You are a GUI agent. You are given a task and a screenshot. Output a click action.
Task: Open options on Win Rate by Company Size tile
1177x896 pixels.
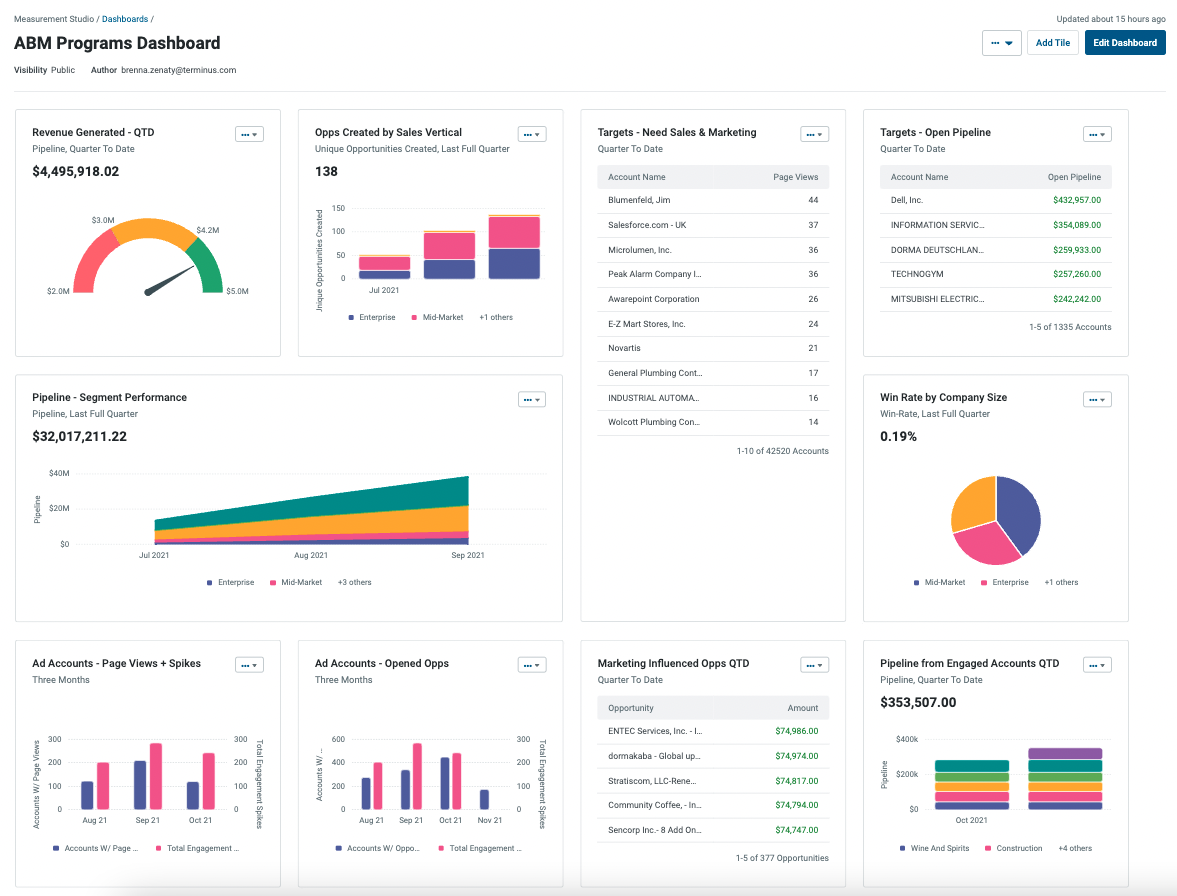point(1094,398)
